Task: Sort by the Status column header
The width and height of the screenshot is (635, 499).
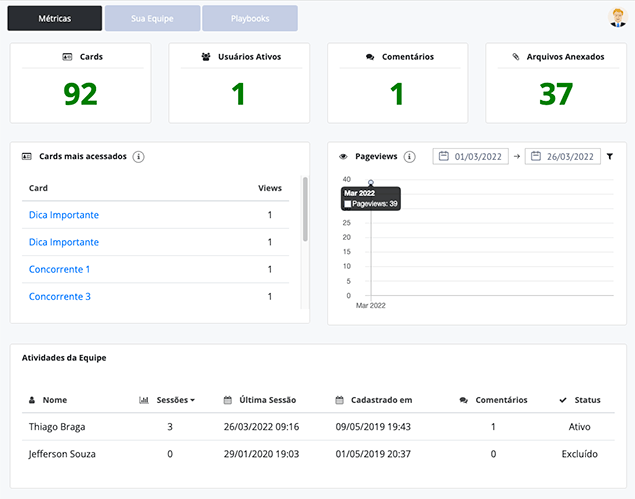Action: [x=587, y=400]
